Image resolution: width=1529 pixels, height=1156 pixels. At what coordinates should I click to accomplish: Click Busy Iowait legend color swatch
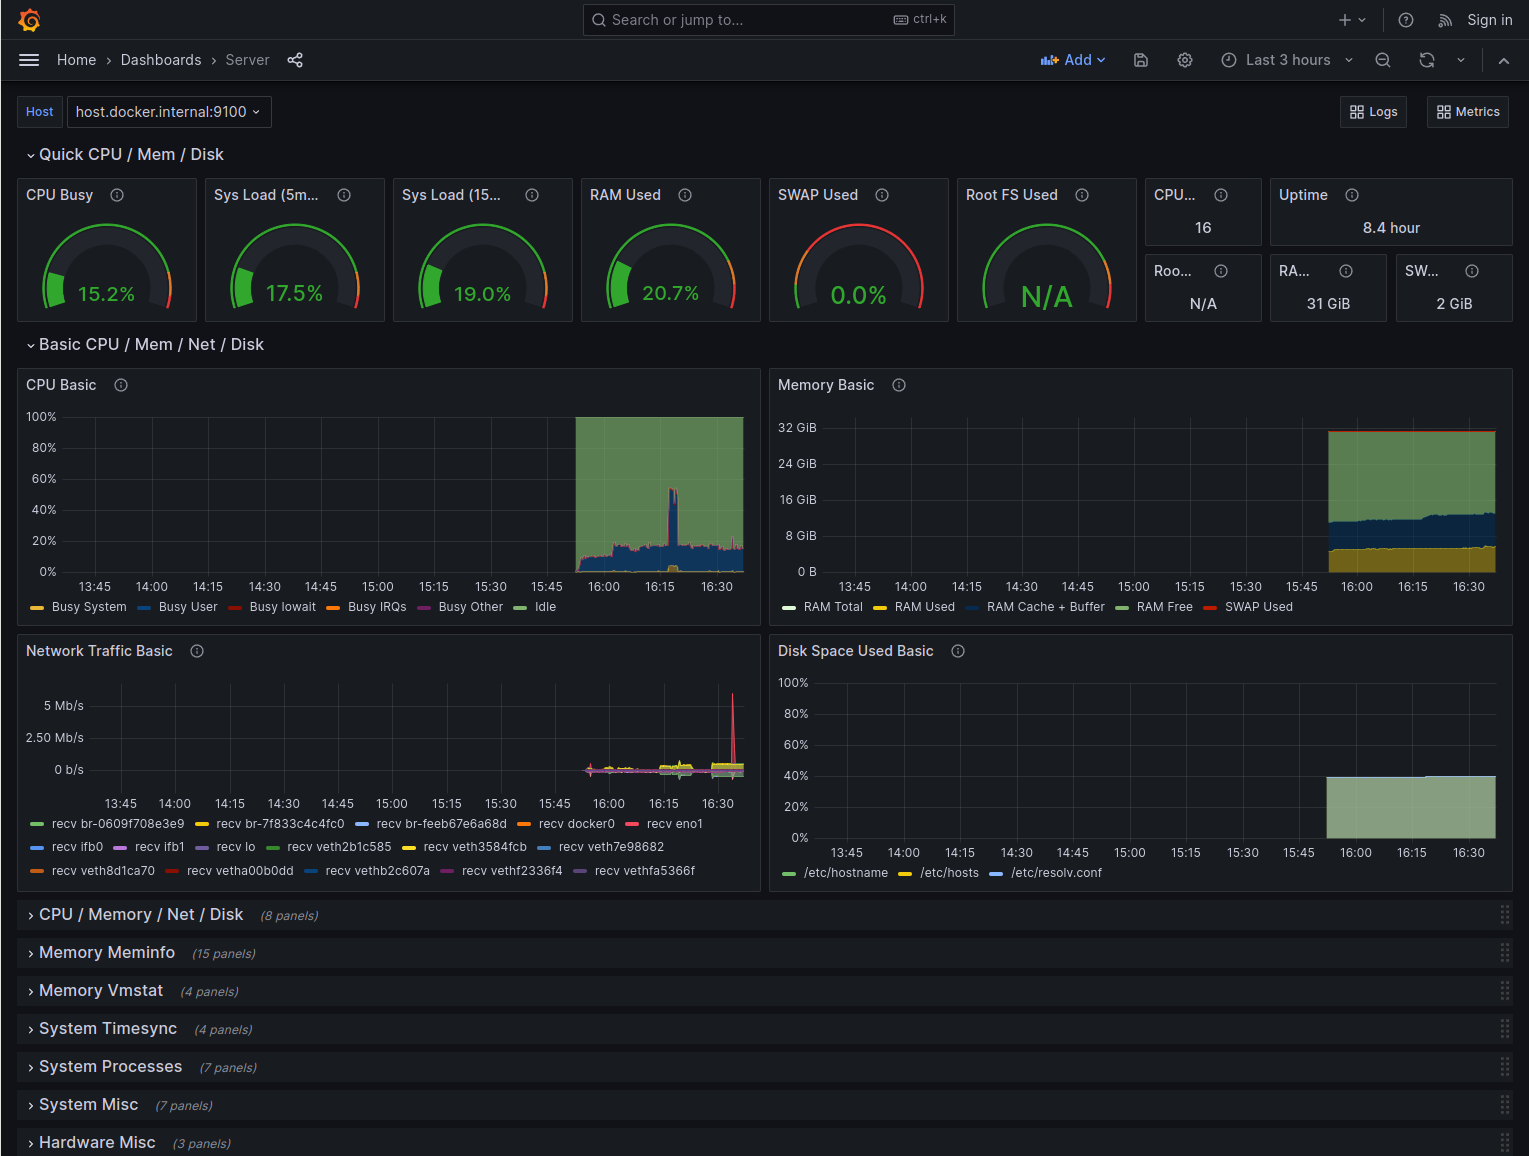[235, 607]
